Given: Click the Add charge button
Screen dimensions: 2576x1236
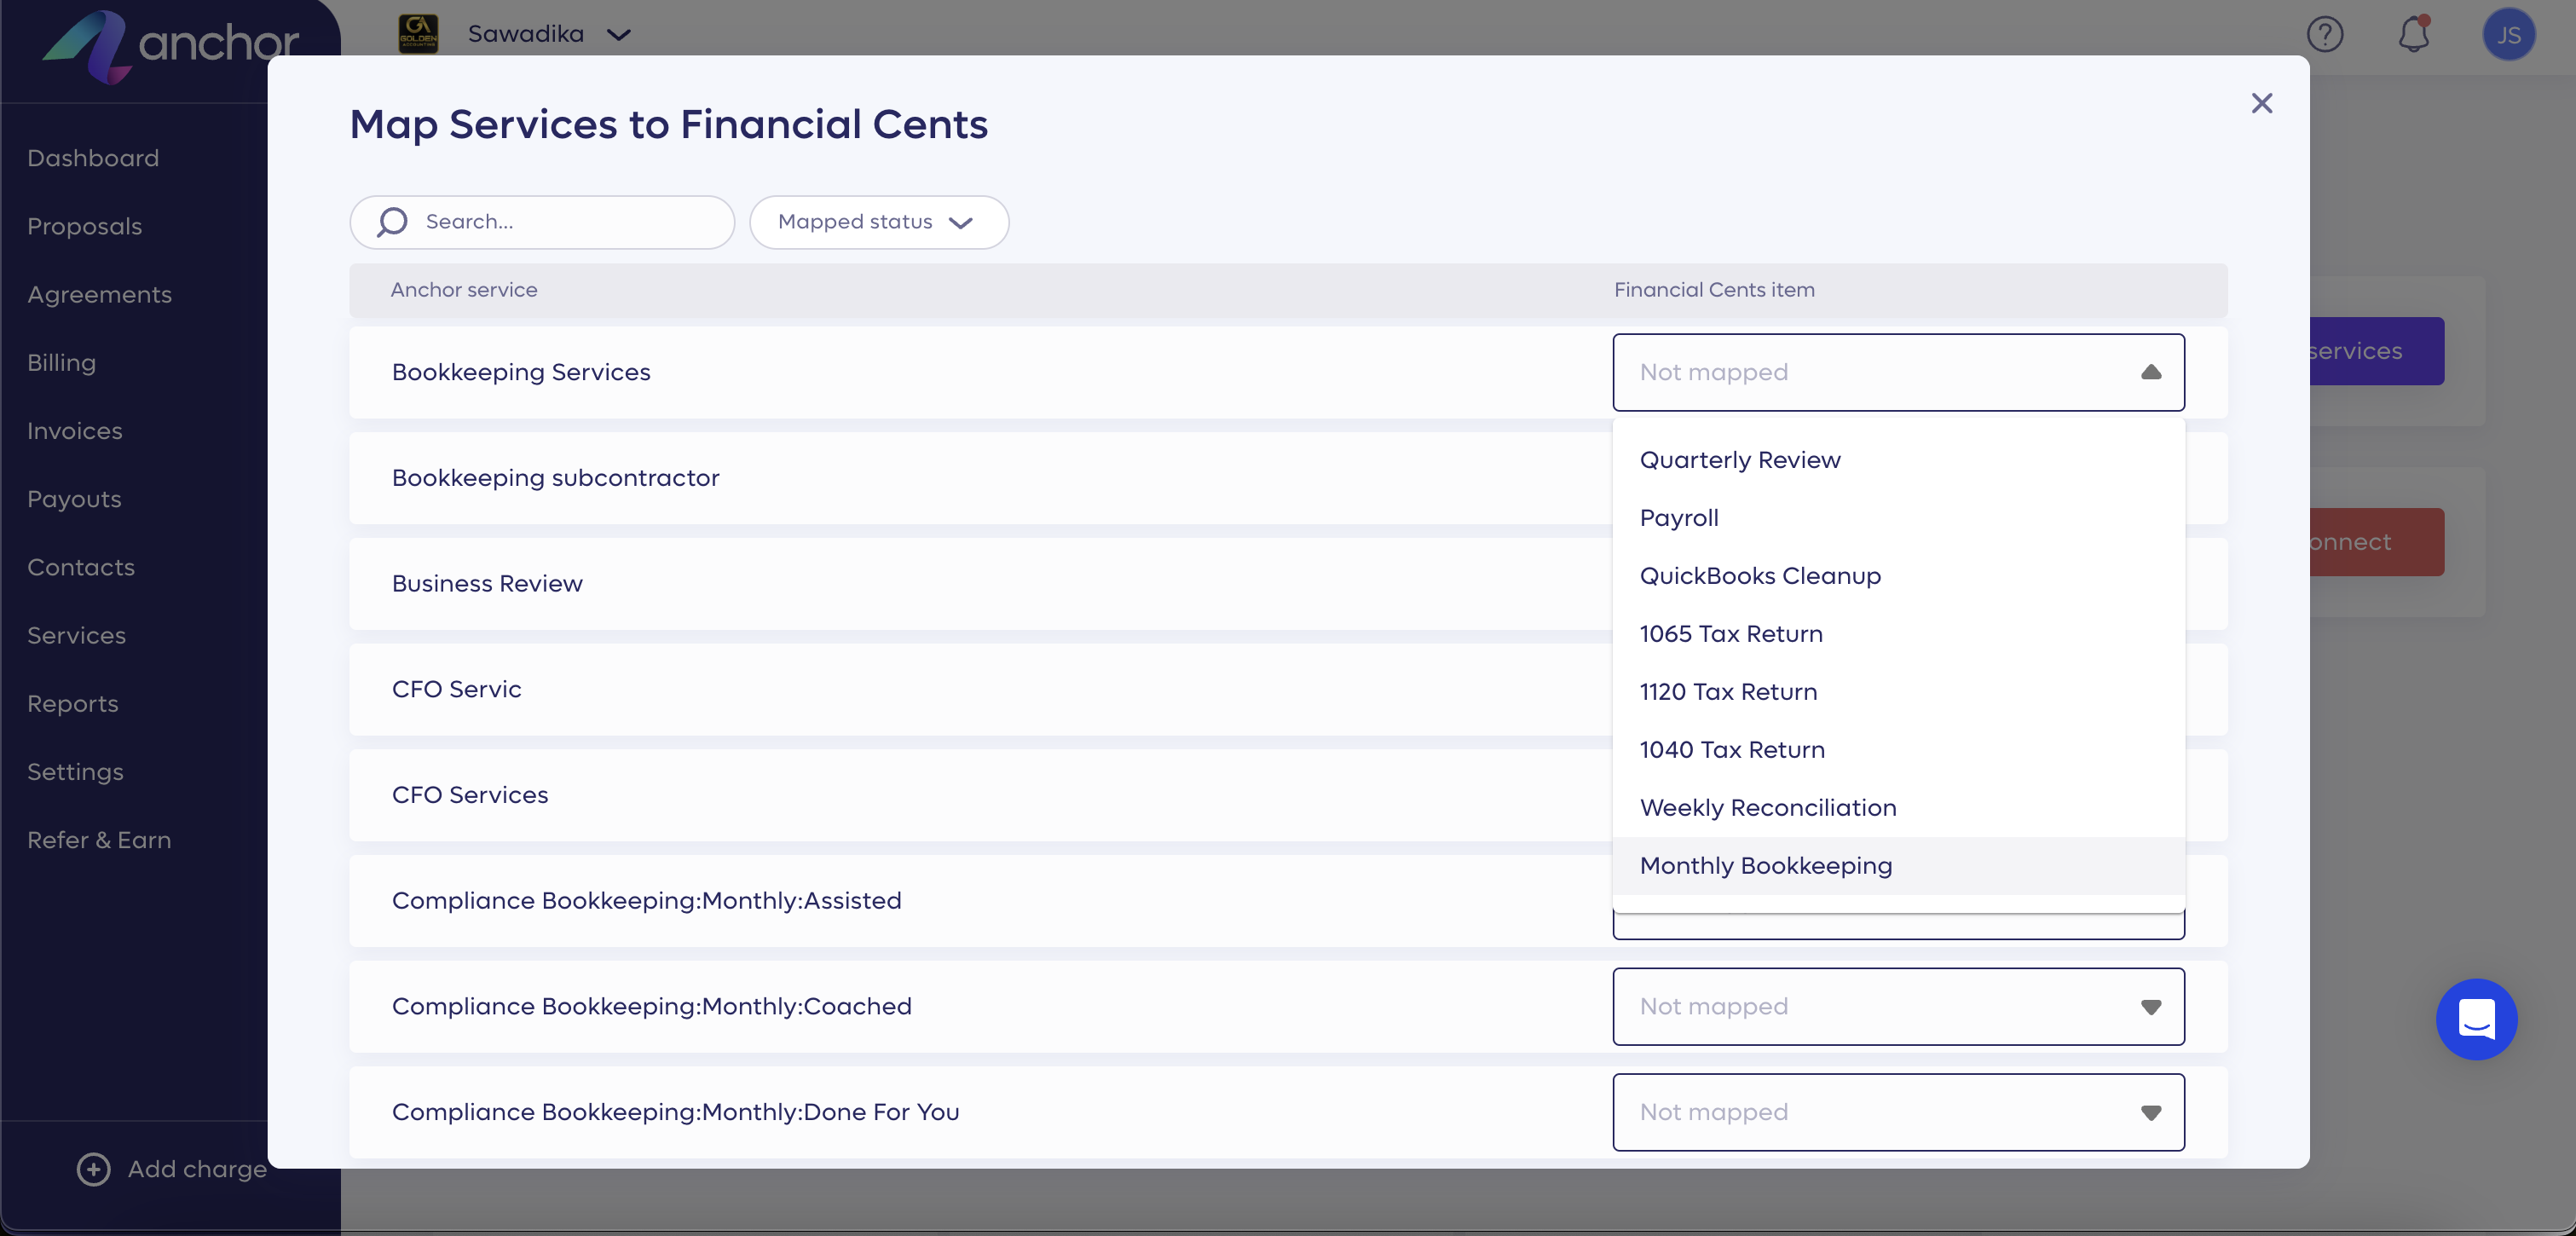Looking at the screenshot, I should [x=172, y=1169].
